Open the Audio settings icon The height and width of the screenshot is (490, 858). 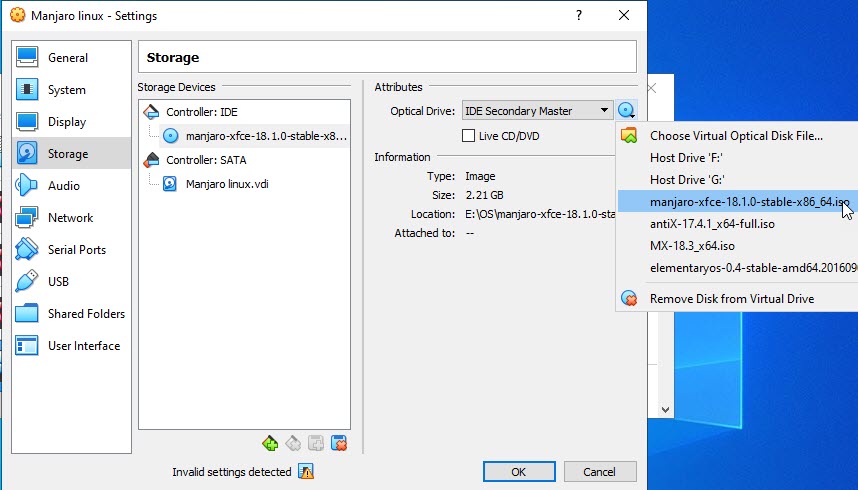27,186
